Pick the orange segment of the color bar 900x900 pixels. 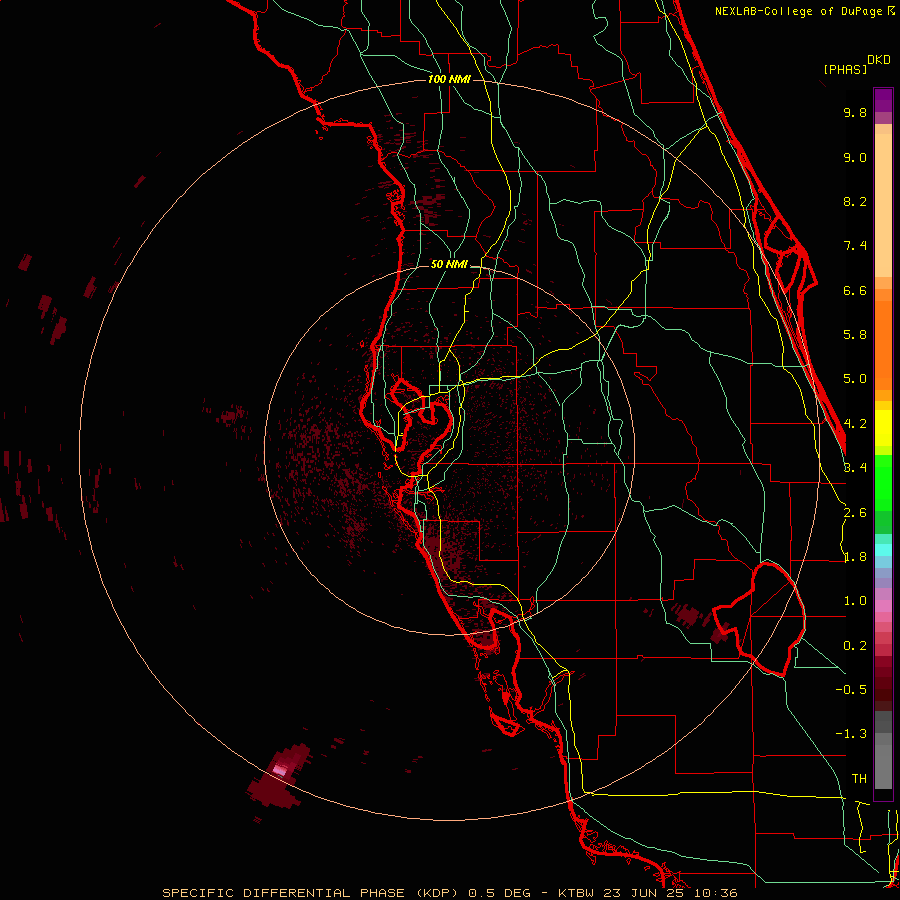pos(883,344)
